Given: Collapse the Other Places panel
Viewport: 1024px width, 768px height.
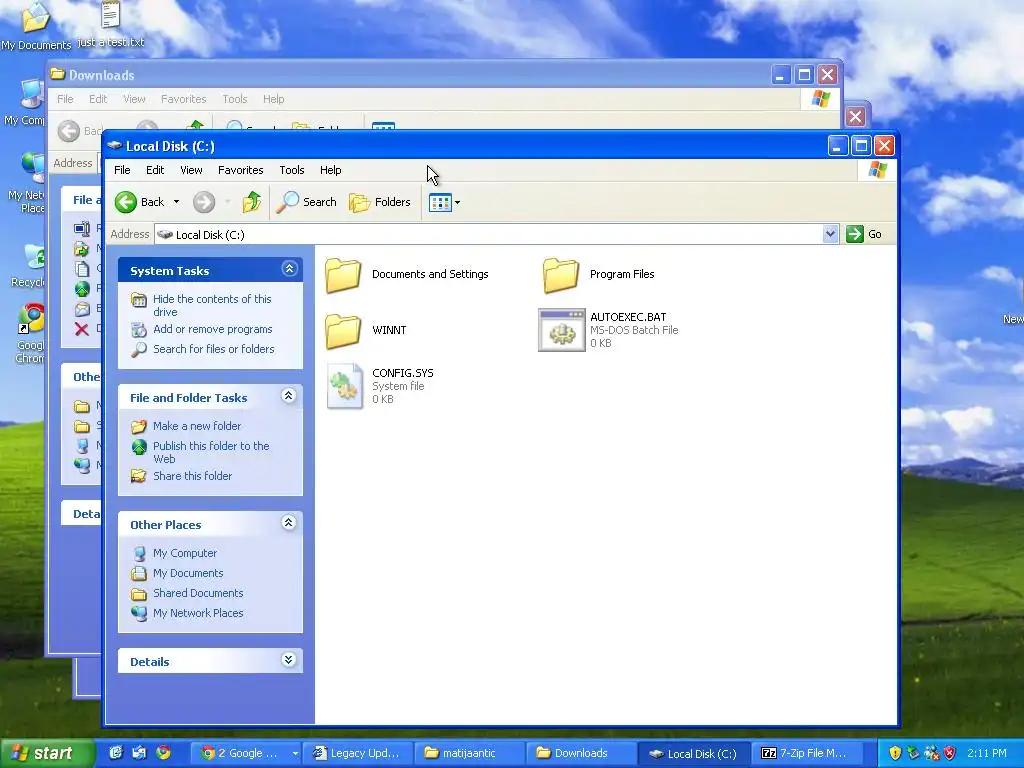Looking at the screenshot, I should point(289,522).
